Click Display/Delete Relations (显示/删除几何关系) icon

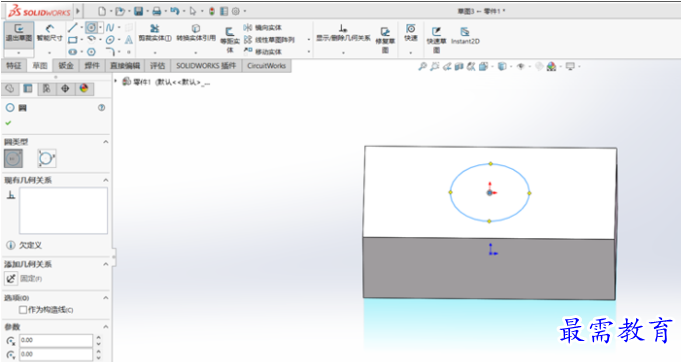click(x=343, y=33)
